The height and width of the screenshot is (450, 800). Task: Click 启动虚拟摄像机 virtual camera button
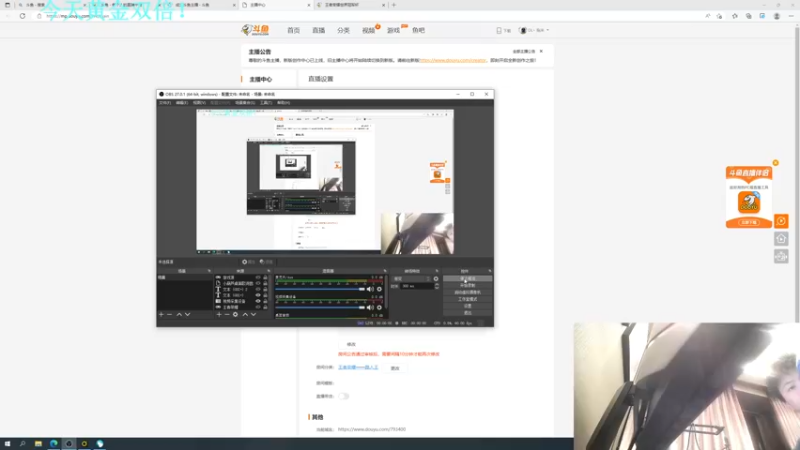point(467,292)
